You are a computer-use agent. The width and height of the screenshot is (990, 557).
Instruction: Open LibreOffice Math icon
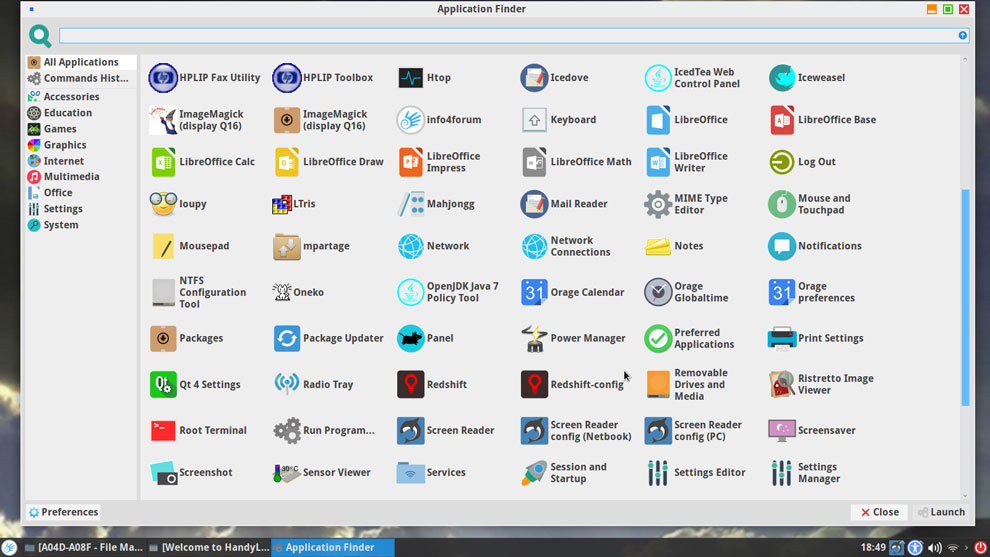point(534,162)
